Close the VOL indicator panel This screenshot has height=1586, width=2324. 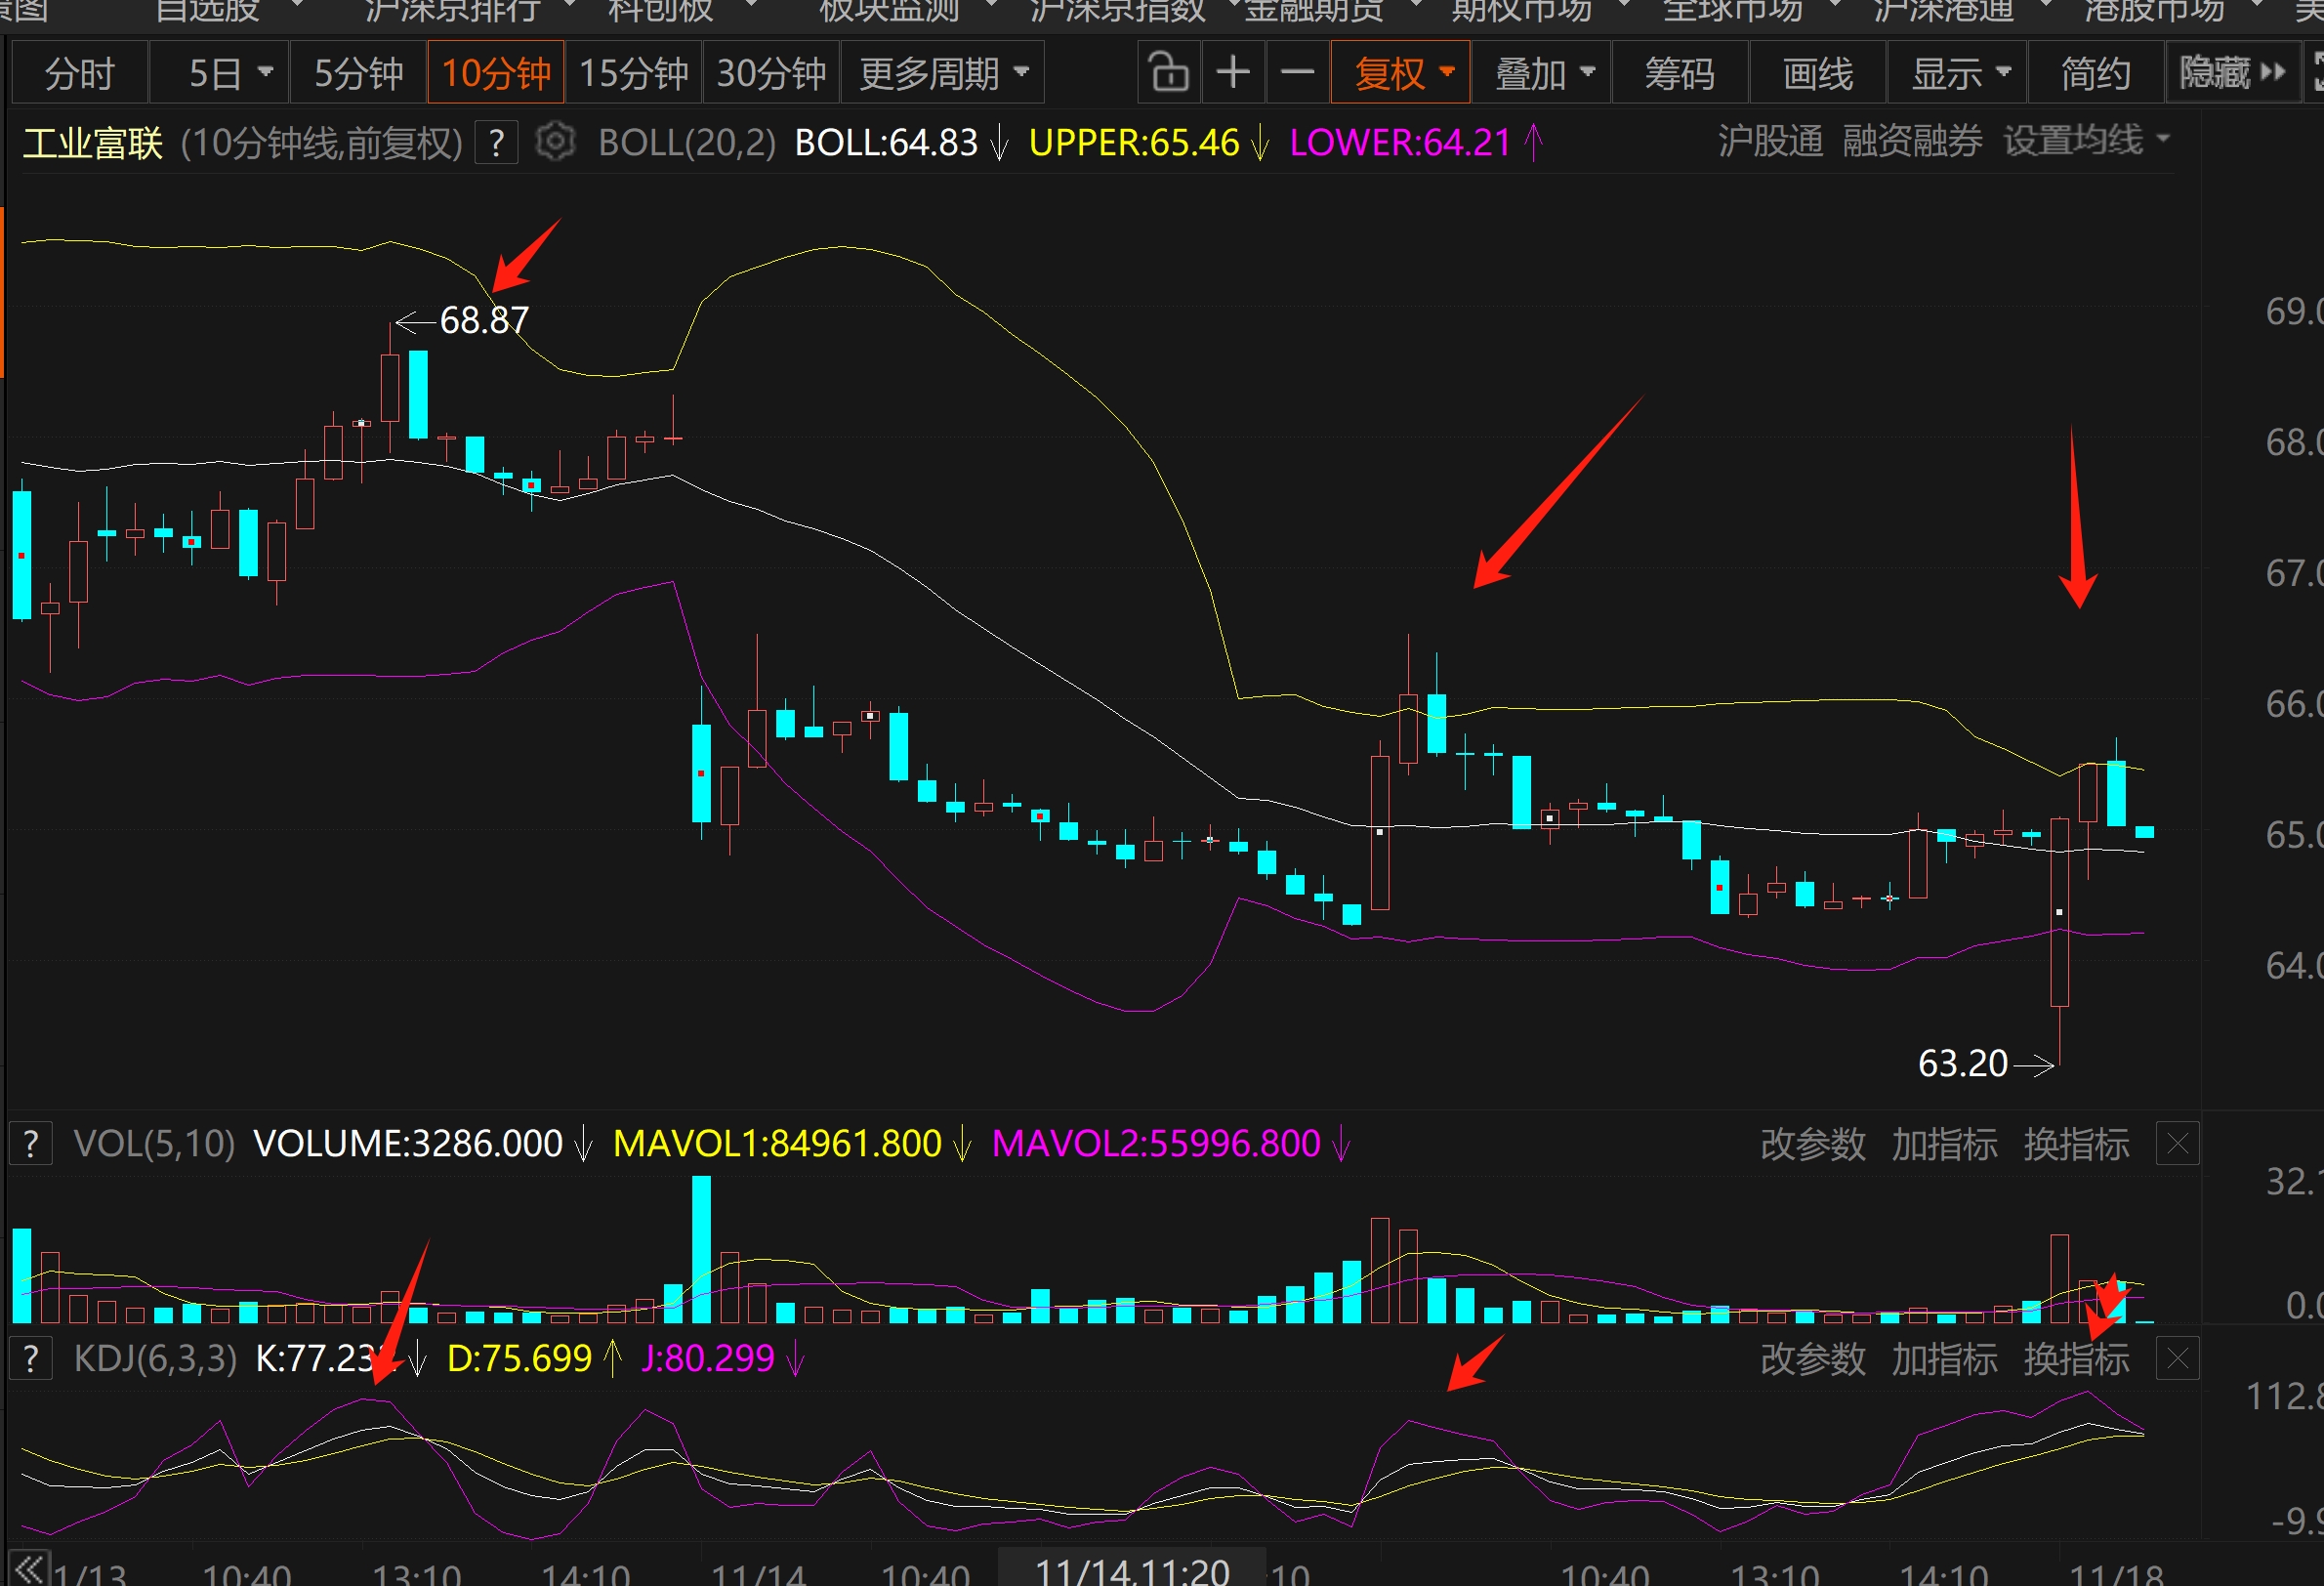2177,1143
